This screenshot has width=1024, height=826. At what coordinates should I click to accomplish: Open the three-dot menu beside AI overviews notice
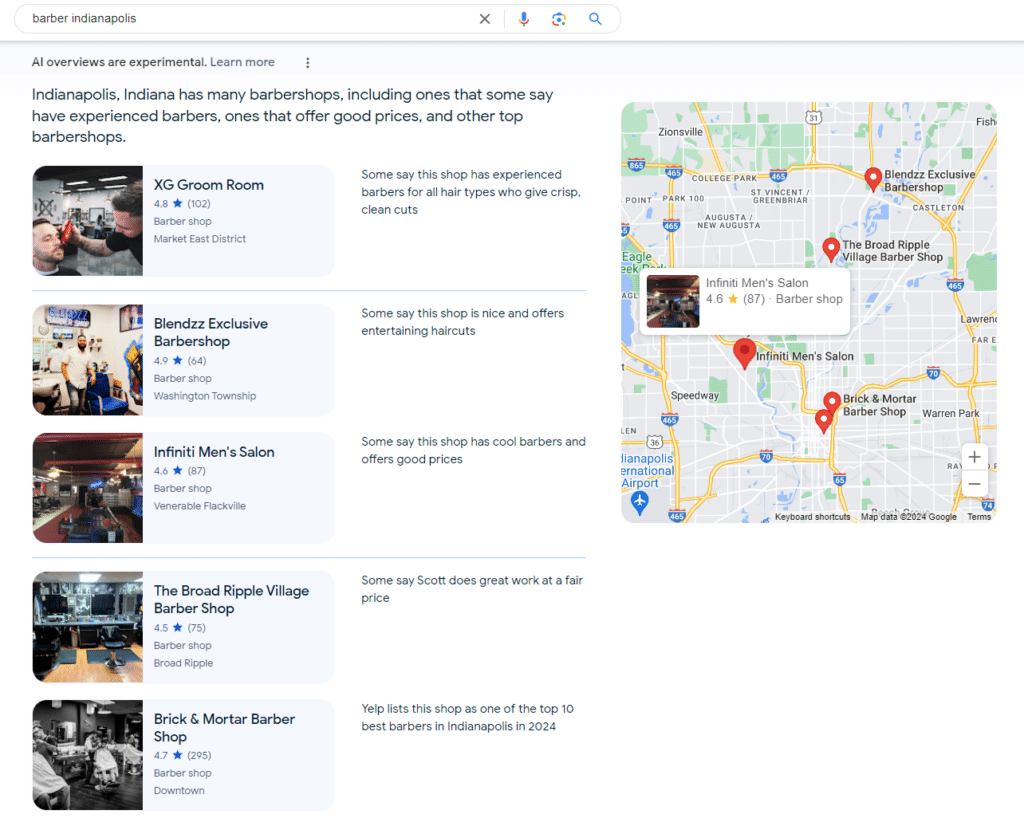click(307, 62)
